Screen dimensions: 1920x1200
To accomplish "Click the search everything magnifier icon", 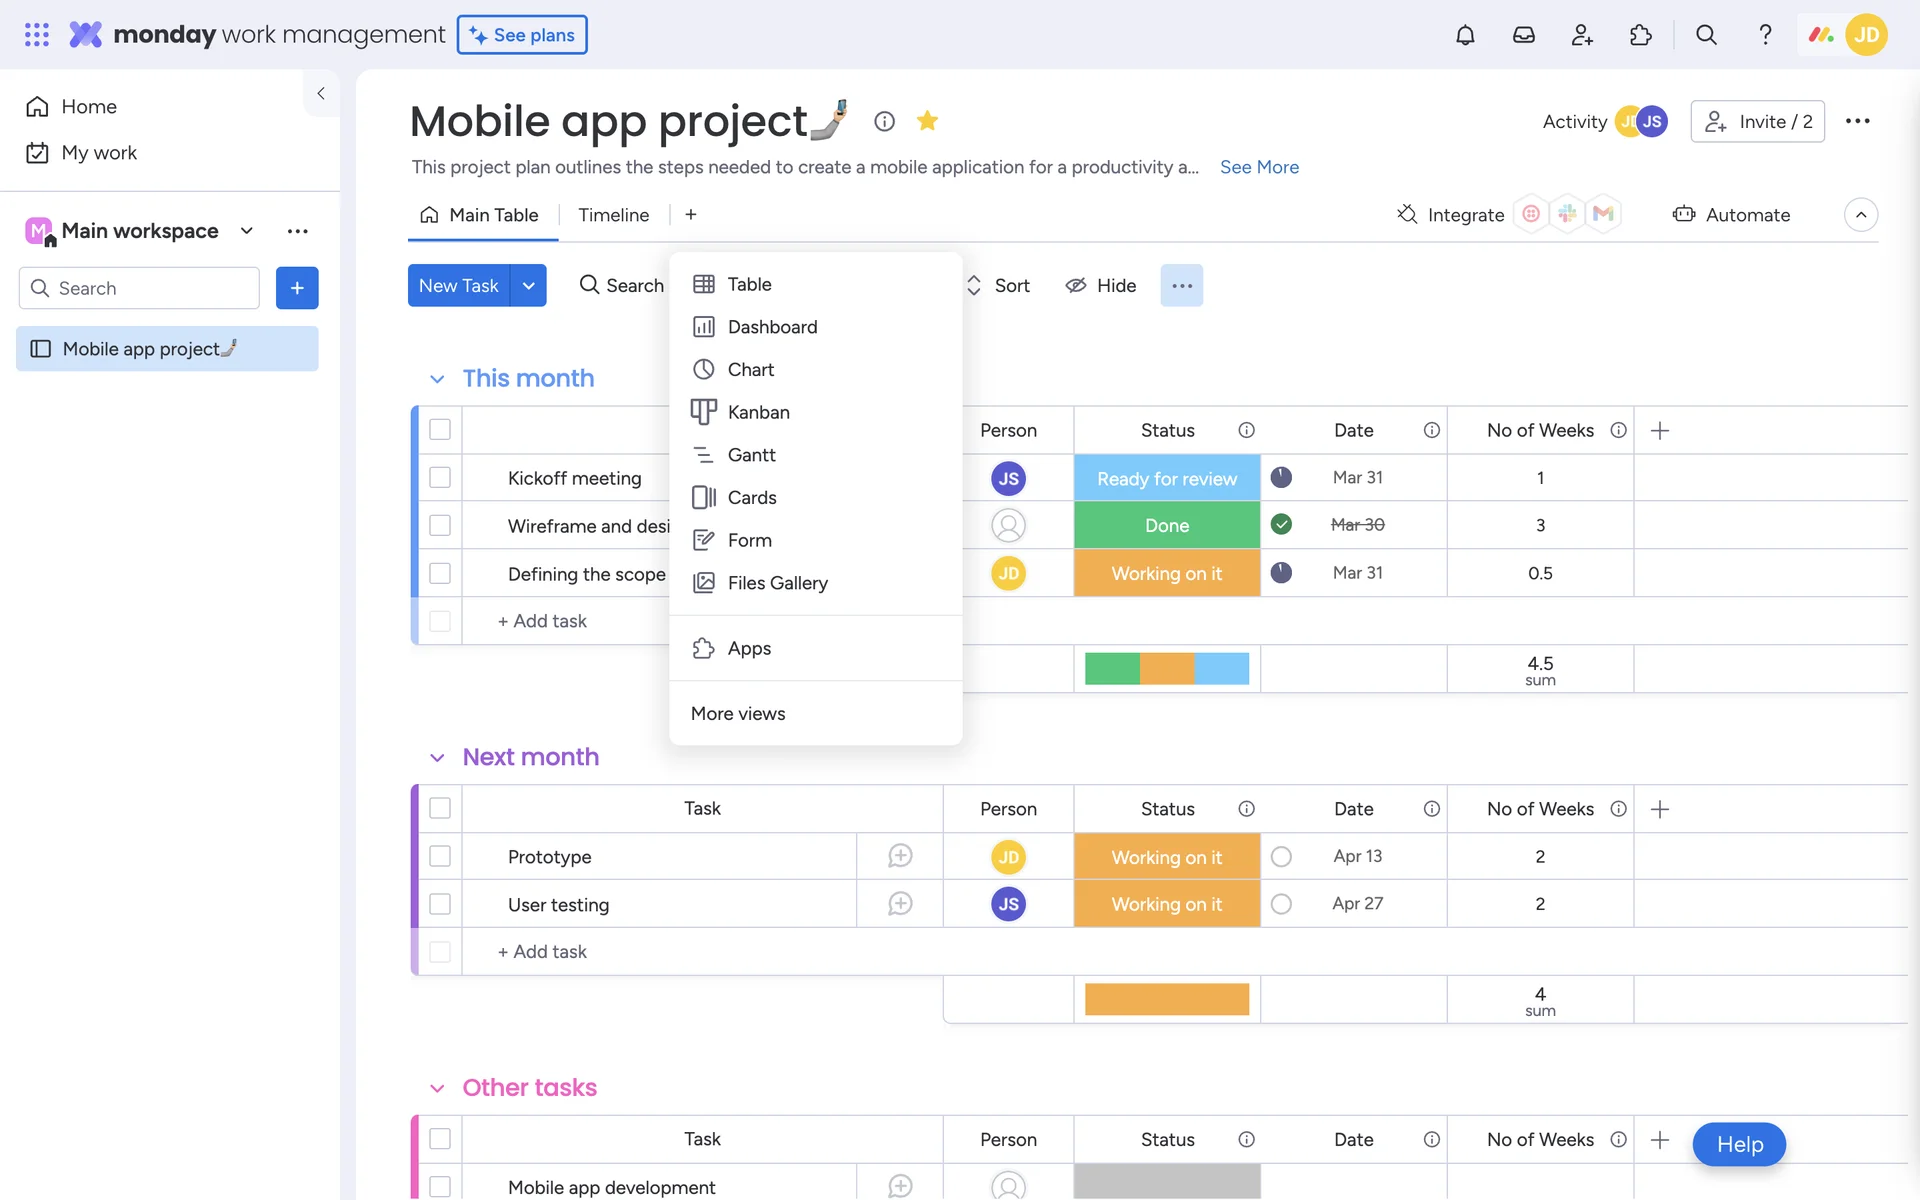I will click(1706, 35).
